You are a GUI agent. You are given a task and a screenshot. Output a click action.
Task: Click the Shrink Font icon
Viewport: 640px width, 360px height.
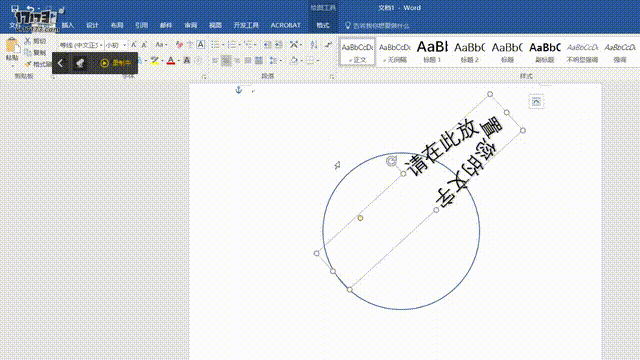pyautogui.click(x=144, y=45)
